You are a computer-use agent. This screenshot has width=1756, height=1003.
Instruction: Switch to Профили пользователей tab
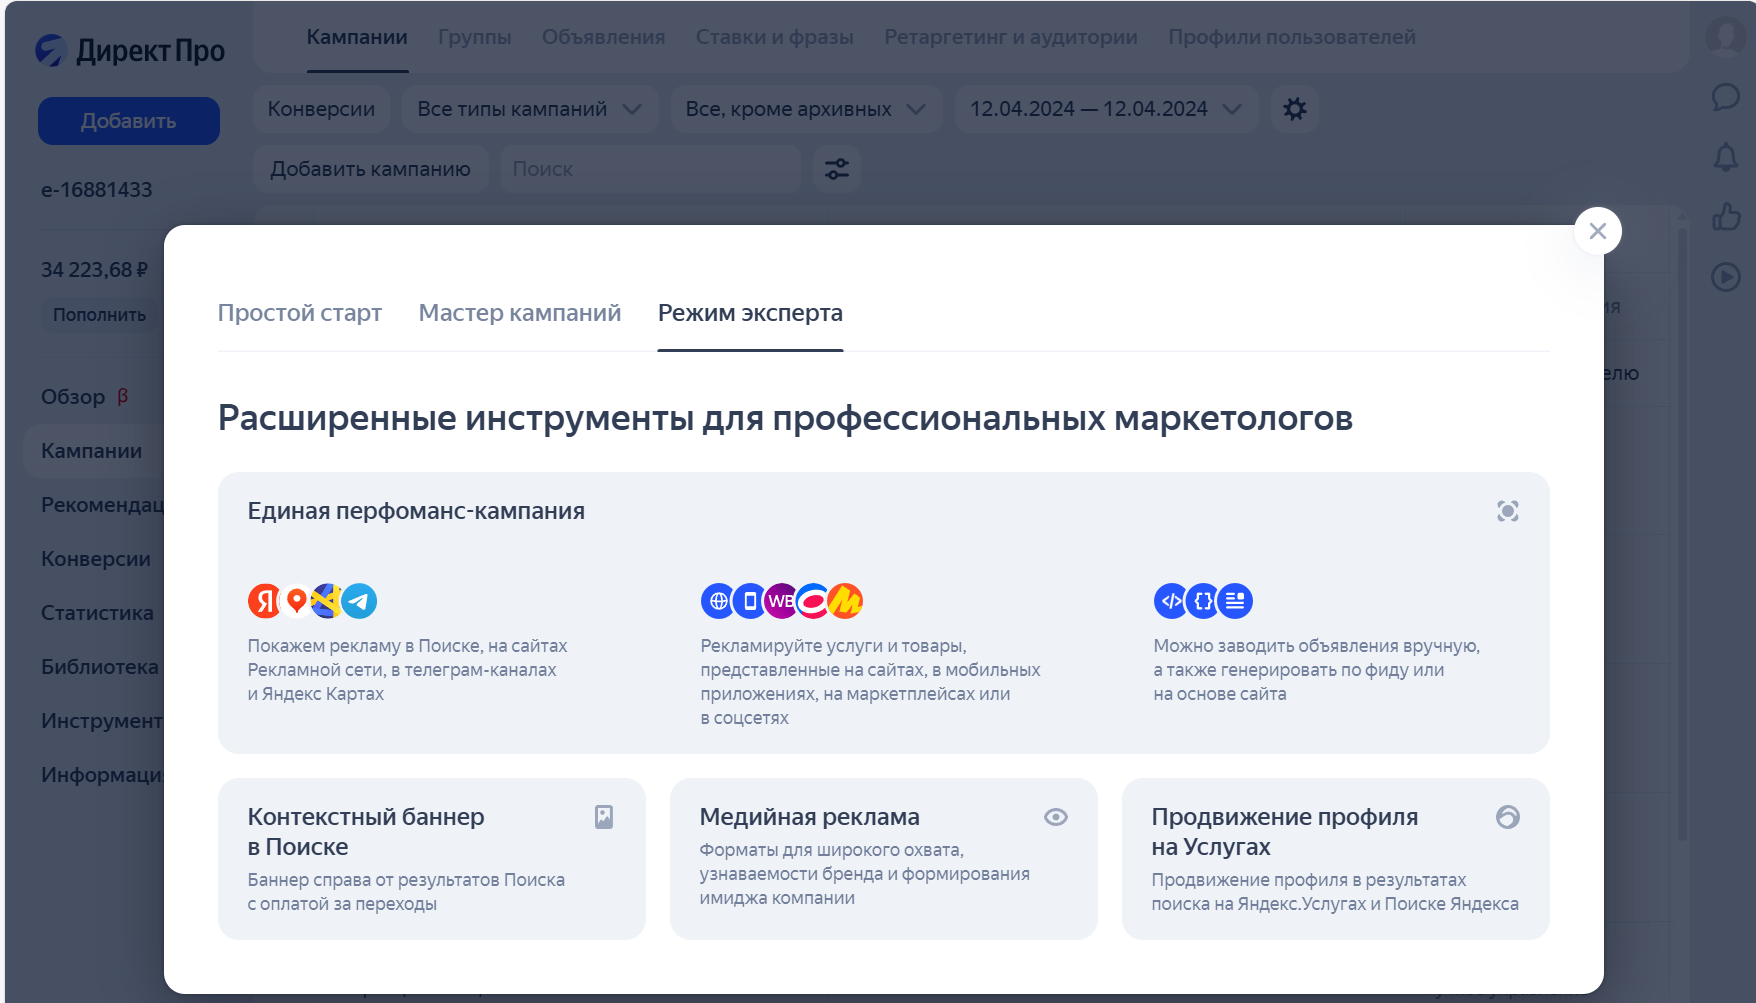click(1291, 37)
